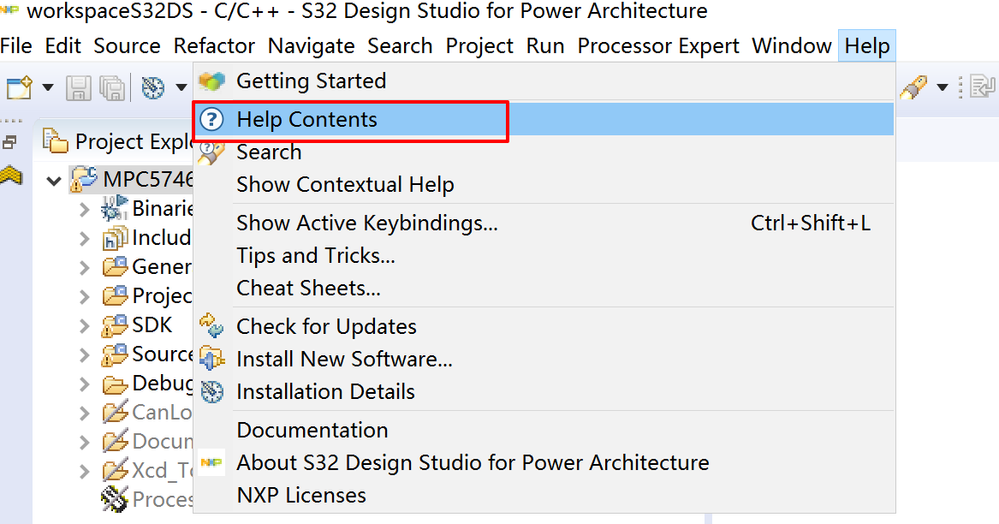The image size is (999, 524).
Task: Click the Getting Started icon in Help menu
Action: [x=212, y=81]
